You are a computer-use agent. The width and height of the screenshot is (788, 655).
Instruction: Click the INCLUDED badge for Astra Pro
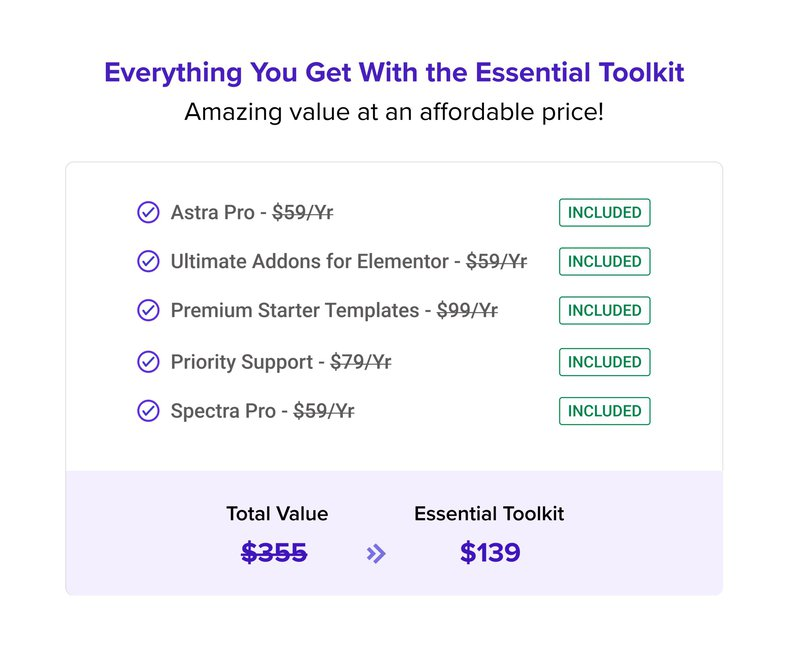coord(605,213)
